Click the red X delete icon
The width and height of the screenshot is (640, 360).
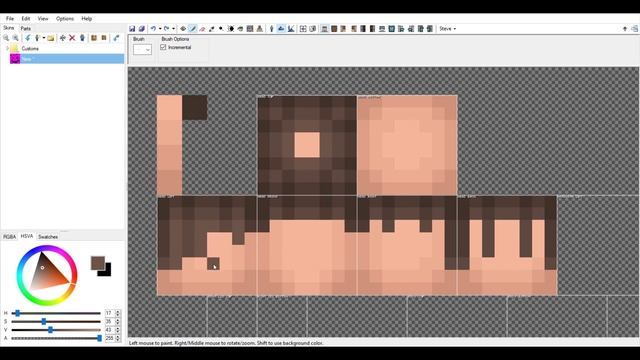click(72, 38)
